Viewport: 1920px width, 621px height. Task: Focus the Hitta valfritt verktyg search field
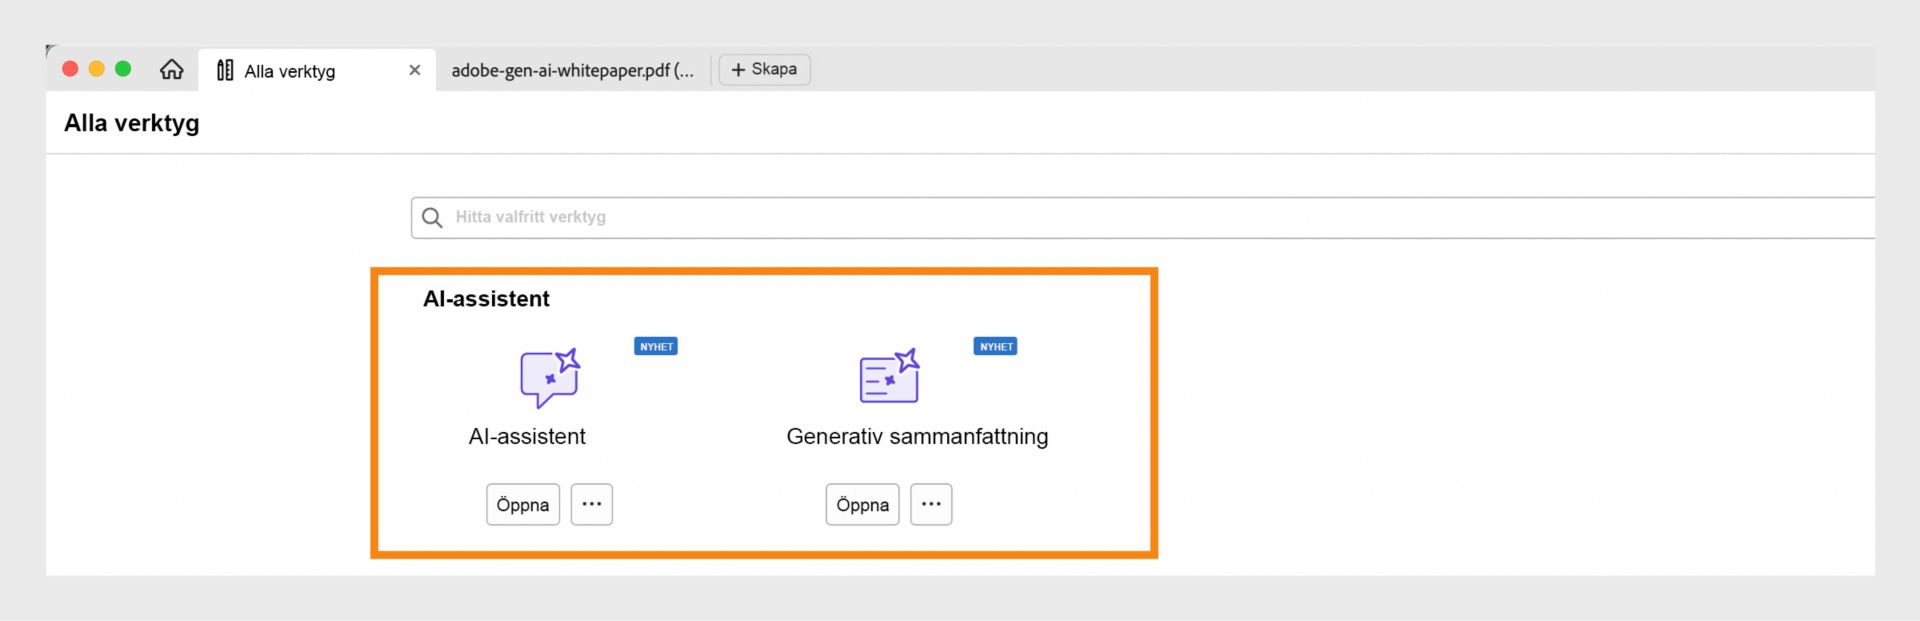pos(1000,217)
